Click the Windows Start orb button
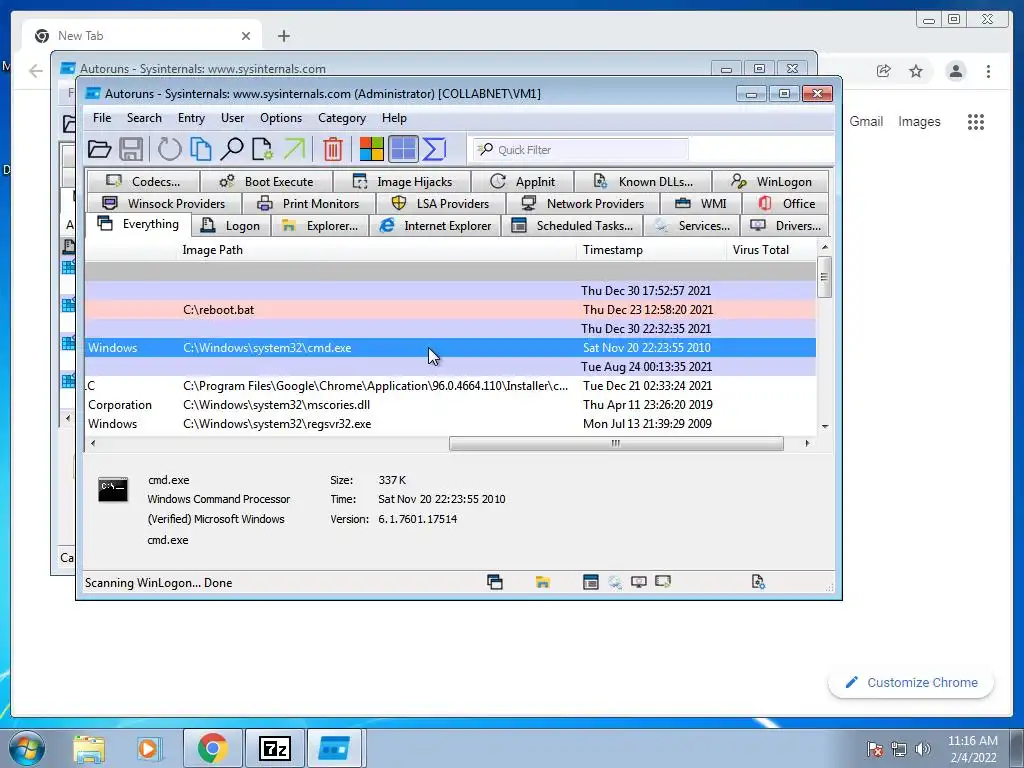This screenshot has height=768, width=1024. tap(27, 748)
